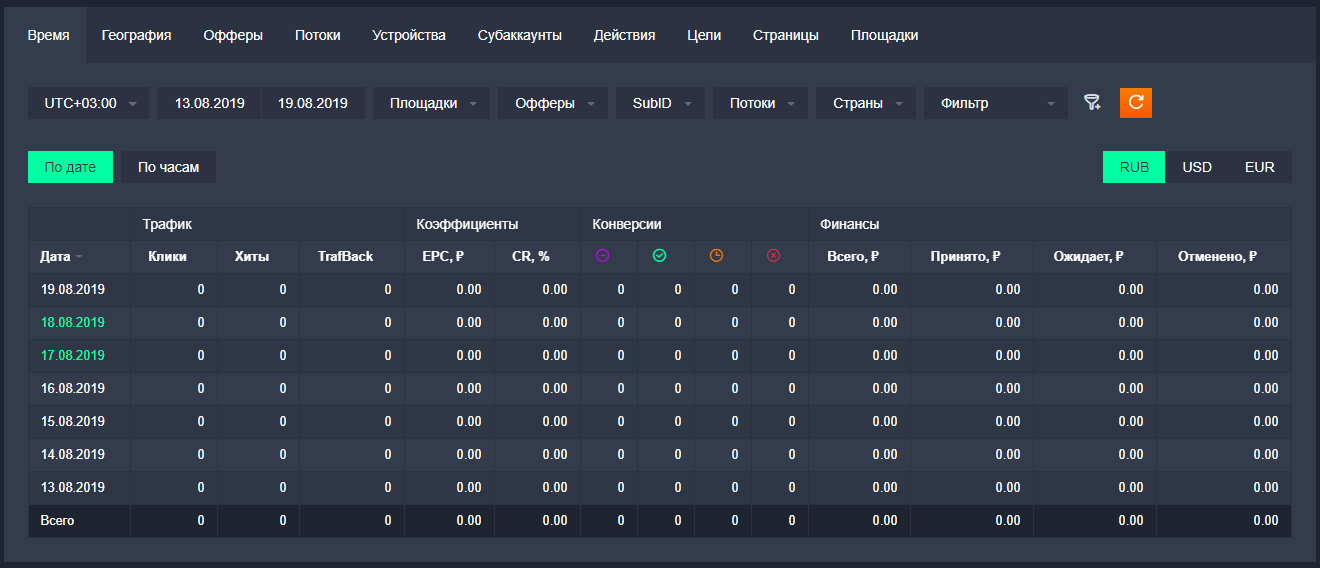Screen dimensions: 1320x568
Task: Click the red cross cancelled conversions icon
Action: tap(773, 256)
